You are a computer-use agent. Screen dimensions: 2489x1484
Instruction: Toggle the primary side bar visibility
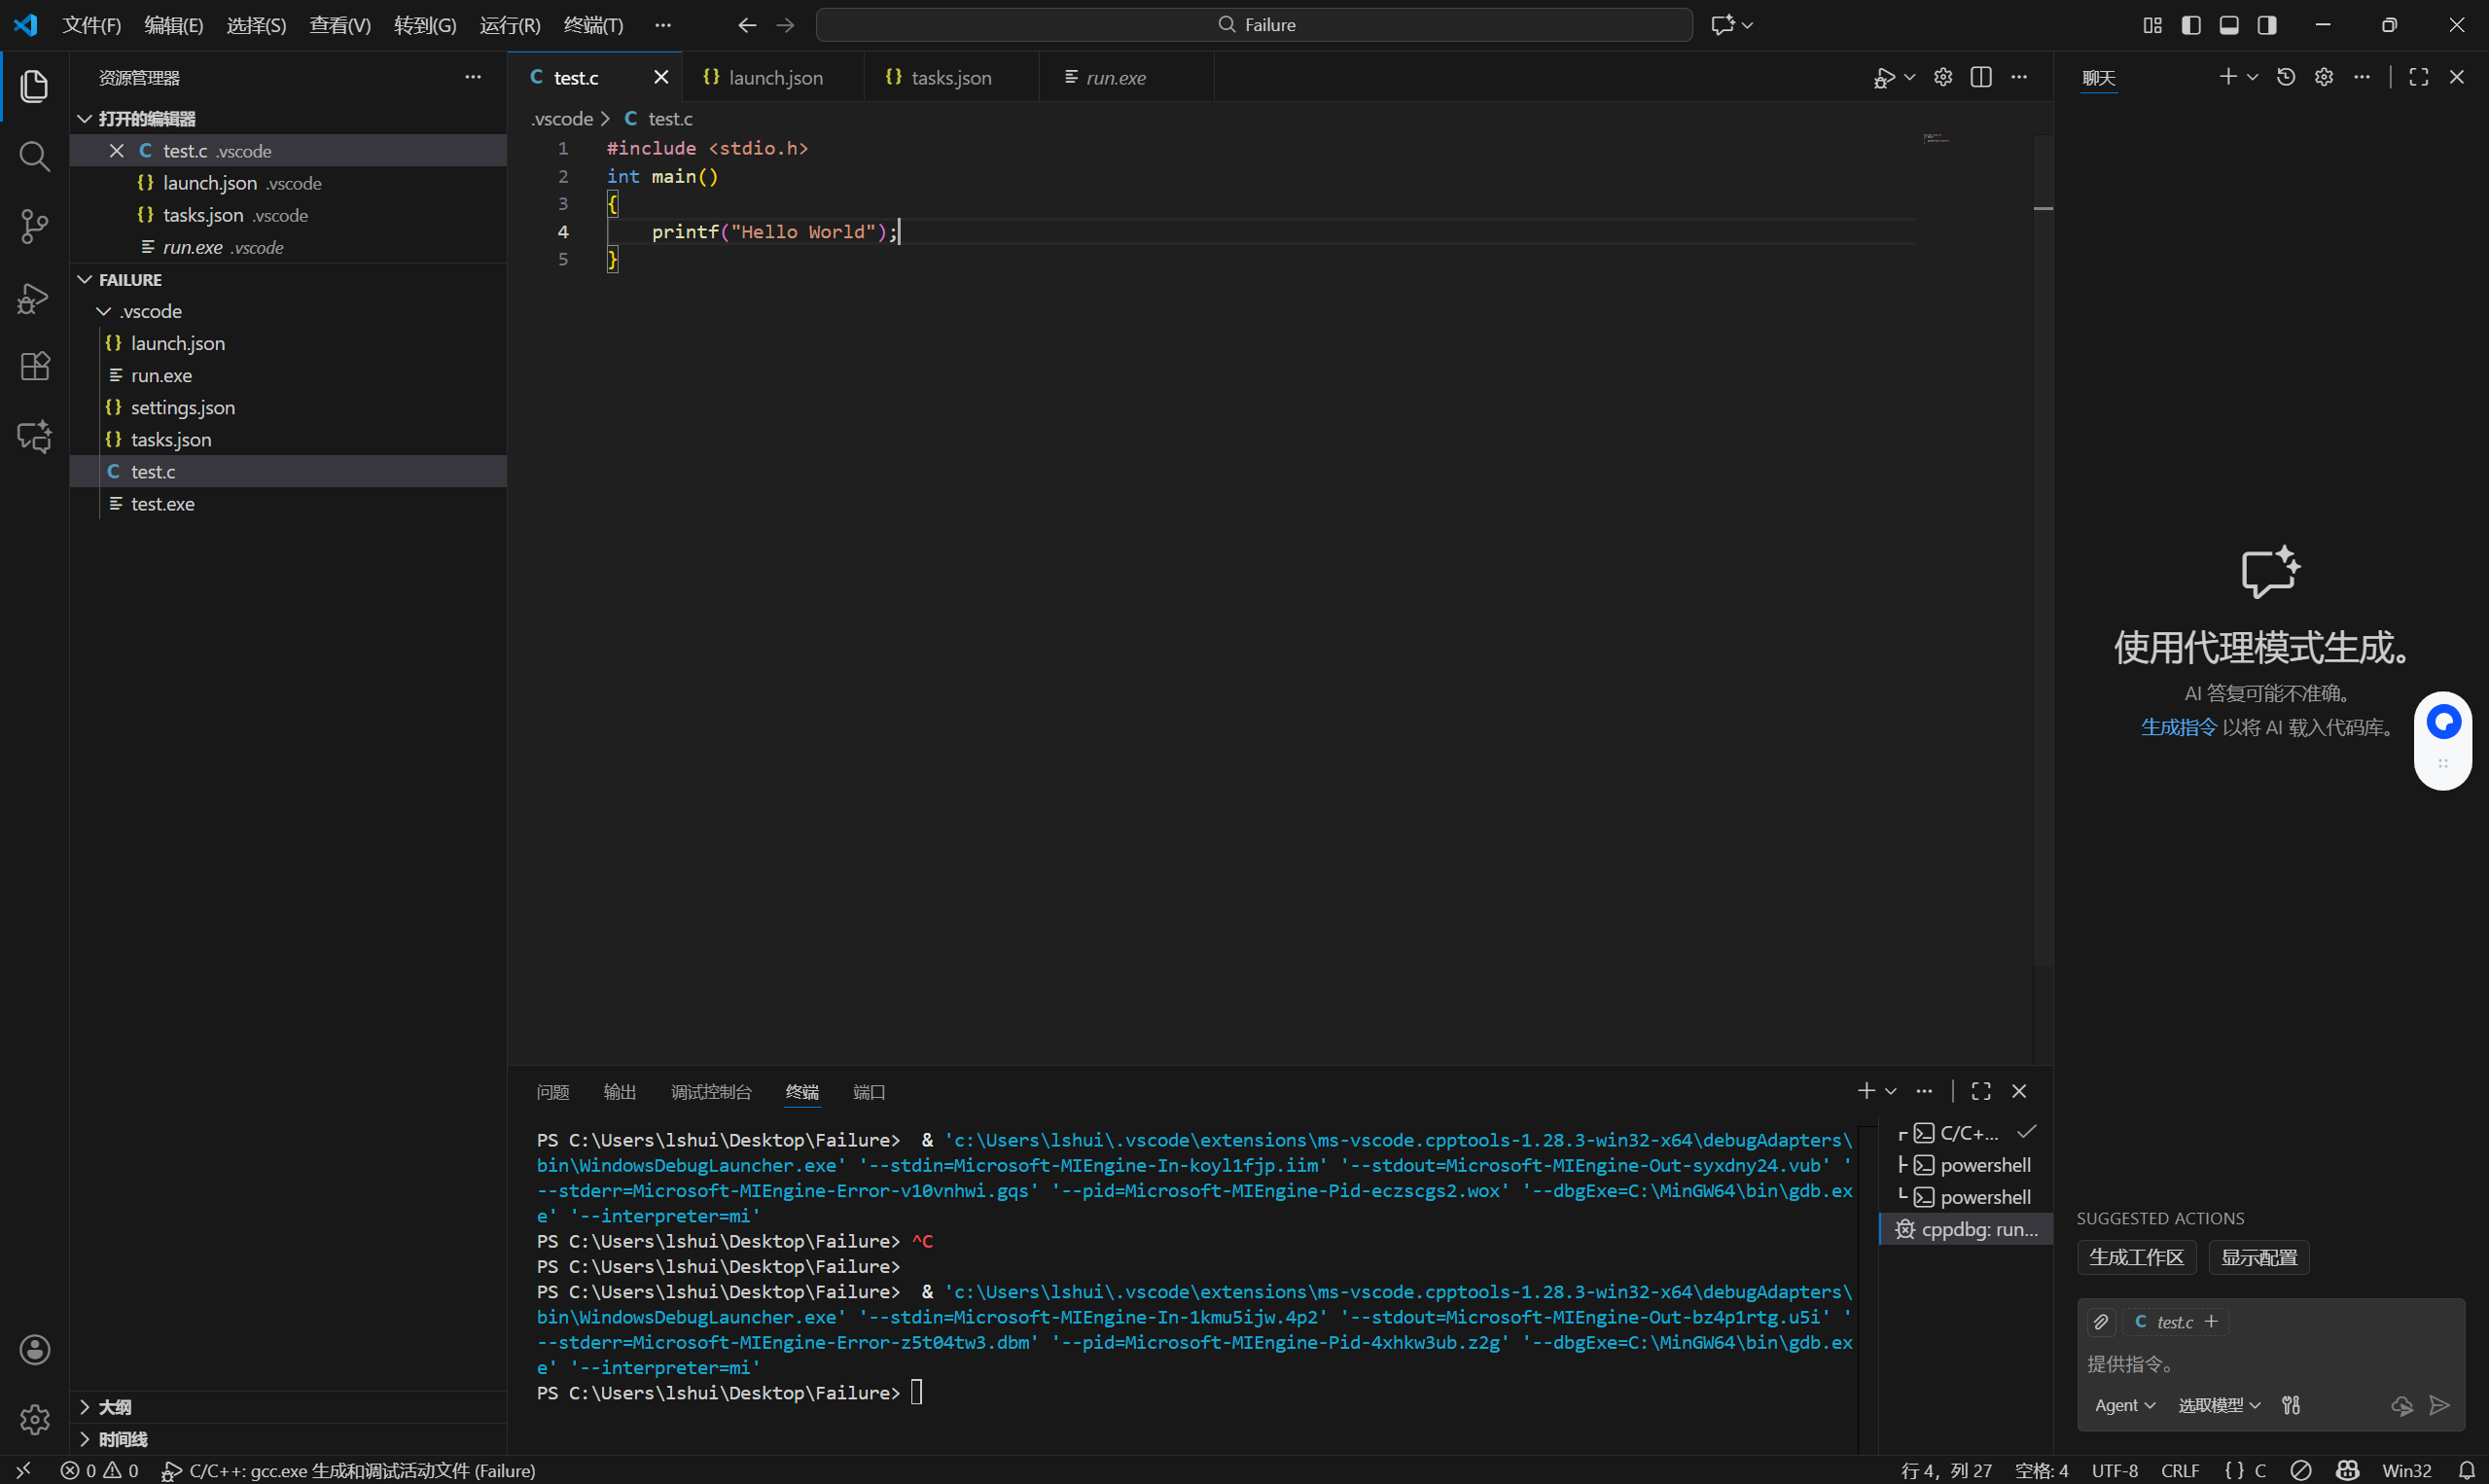pyautogui.click(x=2190, y=24)
